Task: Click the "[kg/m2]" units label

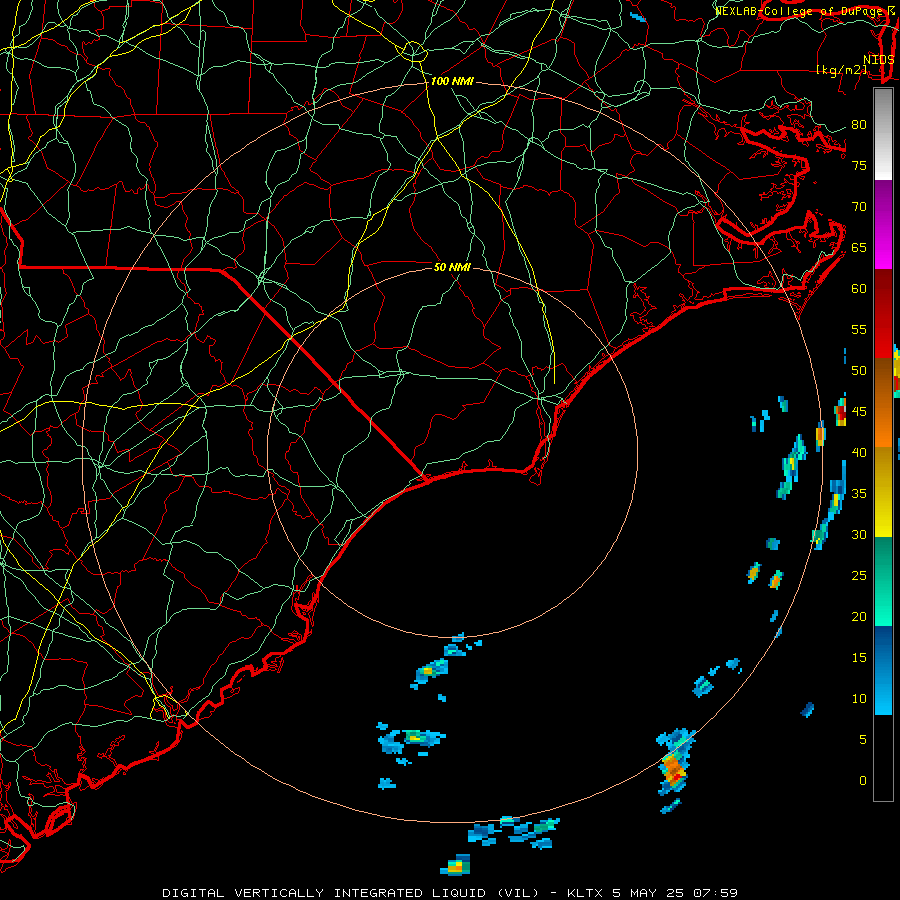Action: 841,70
